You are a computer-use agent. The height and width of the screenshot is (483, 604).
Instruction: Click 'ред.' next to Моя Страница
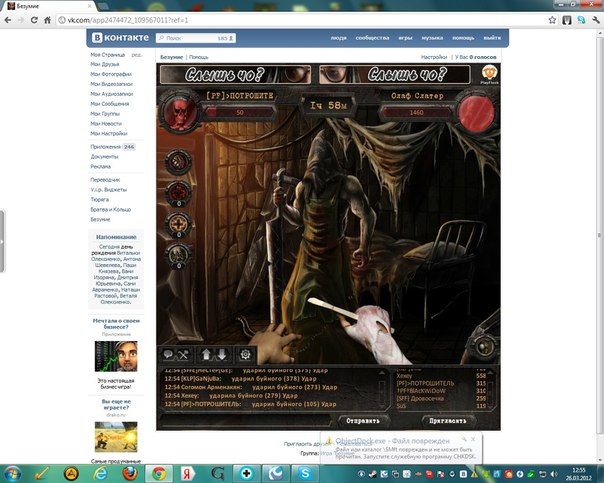[137, 55]
